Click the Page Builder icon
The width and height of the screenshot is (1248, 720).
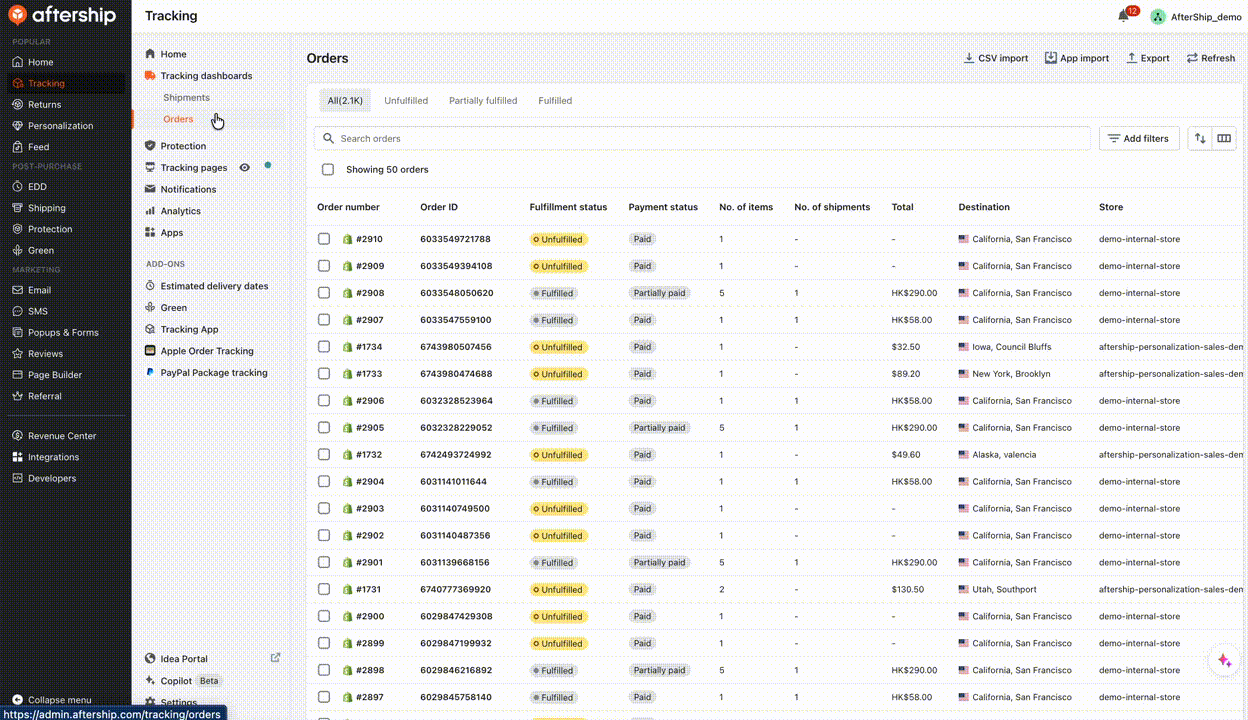pyautogui.click(x=18, y=375)
